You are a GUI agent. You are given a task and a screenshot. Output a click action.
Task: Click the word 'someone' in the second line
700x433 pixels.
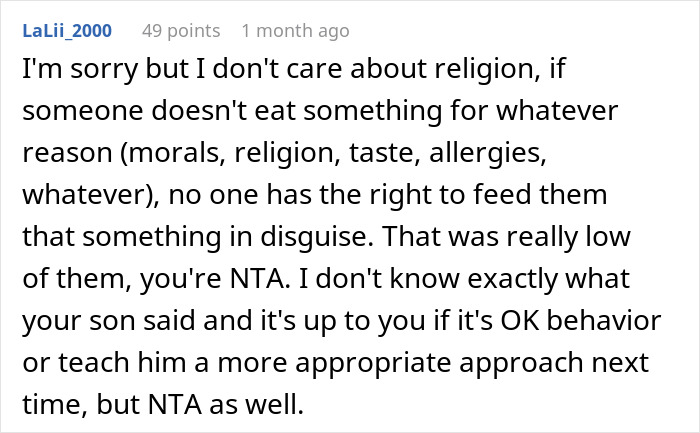[x=83, y=111]
